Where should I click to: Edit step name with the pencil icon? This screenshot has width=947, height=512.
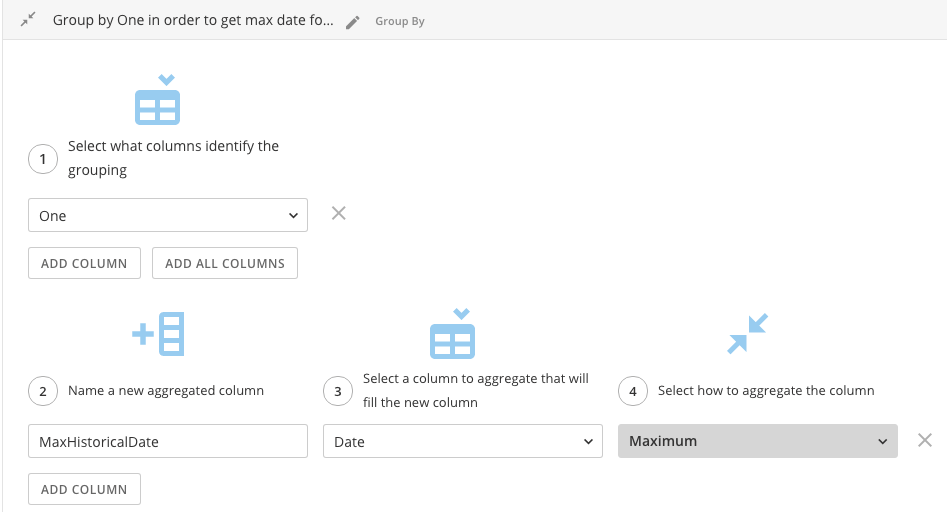tap(353, 22)
